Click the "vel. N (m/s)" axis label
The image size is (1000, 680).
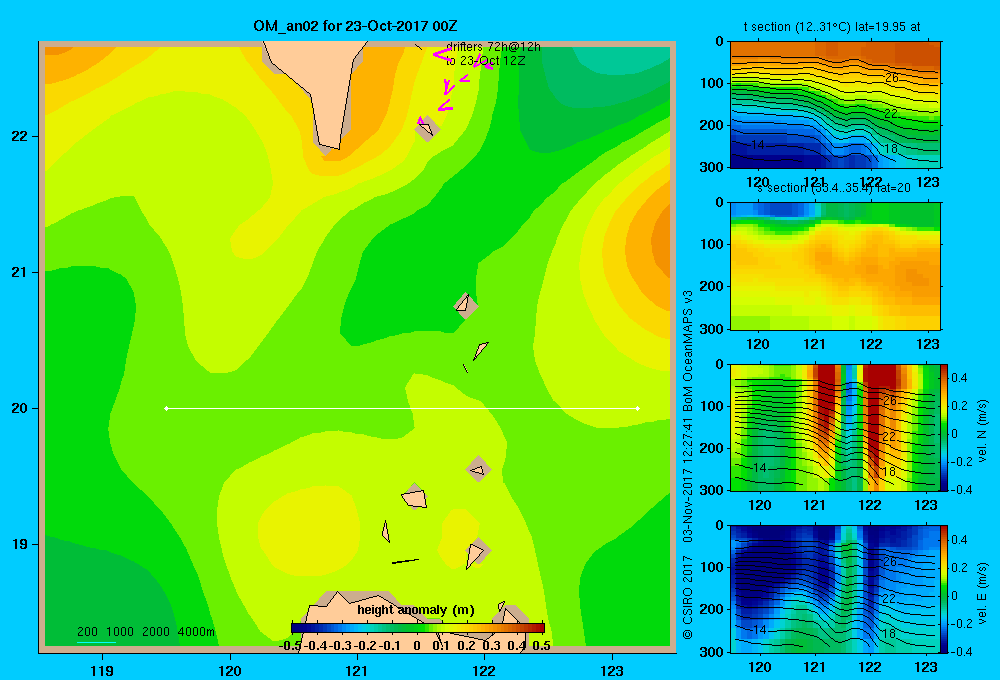tap(982, 431)
